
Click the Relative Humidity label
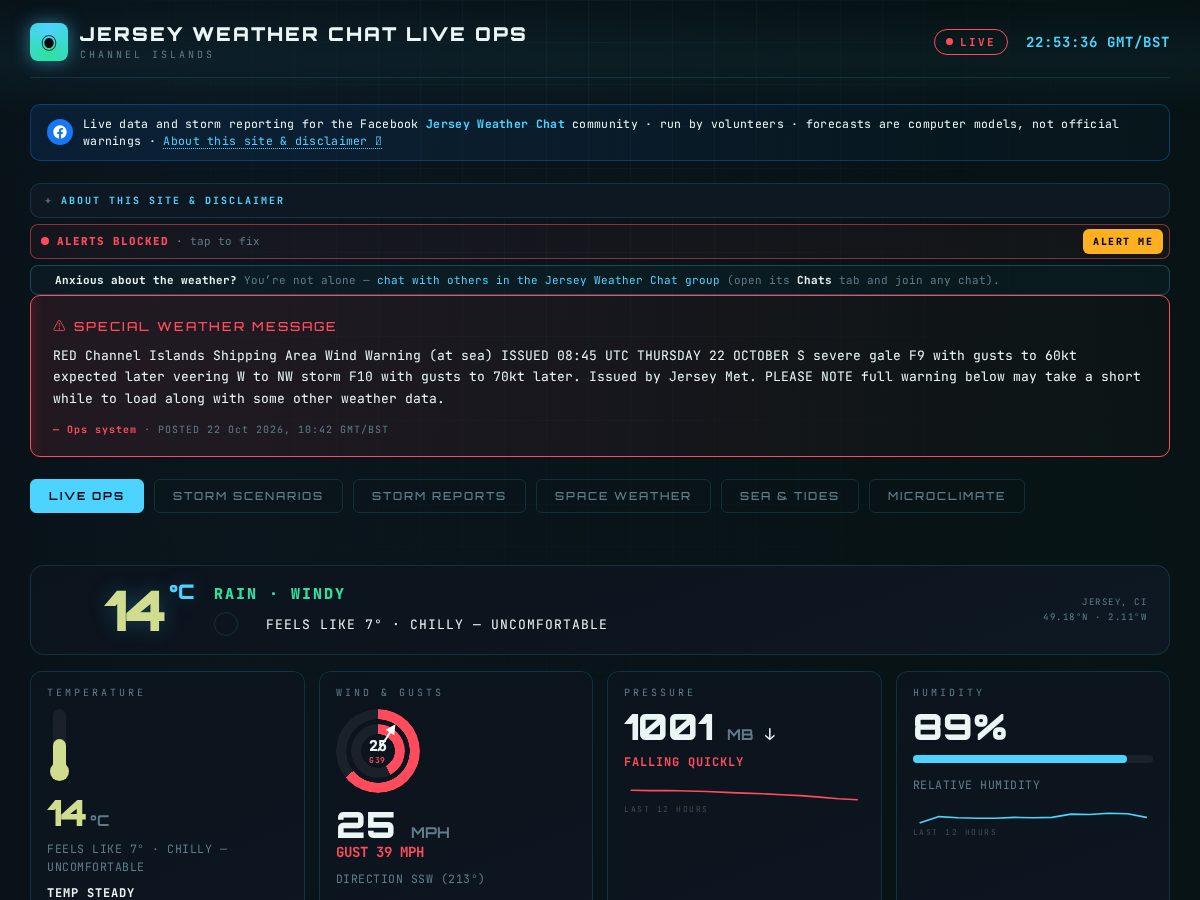977,785
